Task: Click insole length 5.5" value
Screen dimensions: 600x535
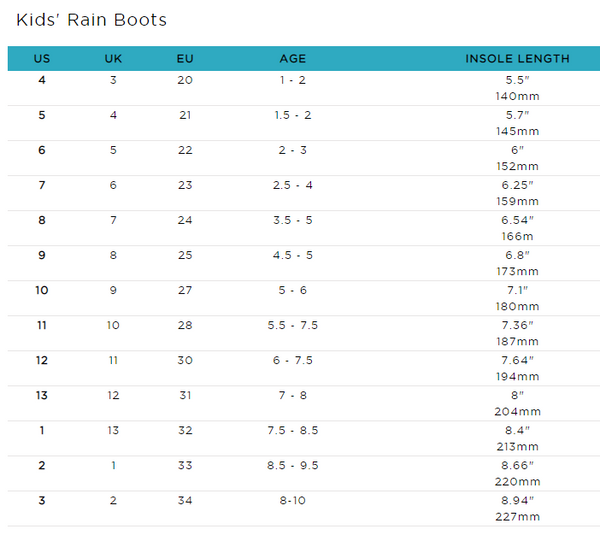Action: pyautogui.click(x=517, y=80)
